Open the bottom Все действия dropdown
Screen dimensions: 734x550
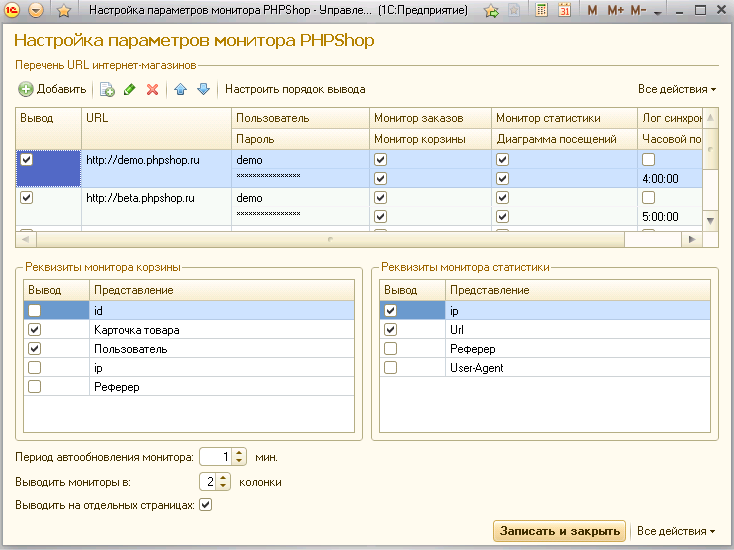[x=677, y=531]
